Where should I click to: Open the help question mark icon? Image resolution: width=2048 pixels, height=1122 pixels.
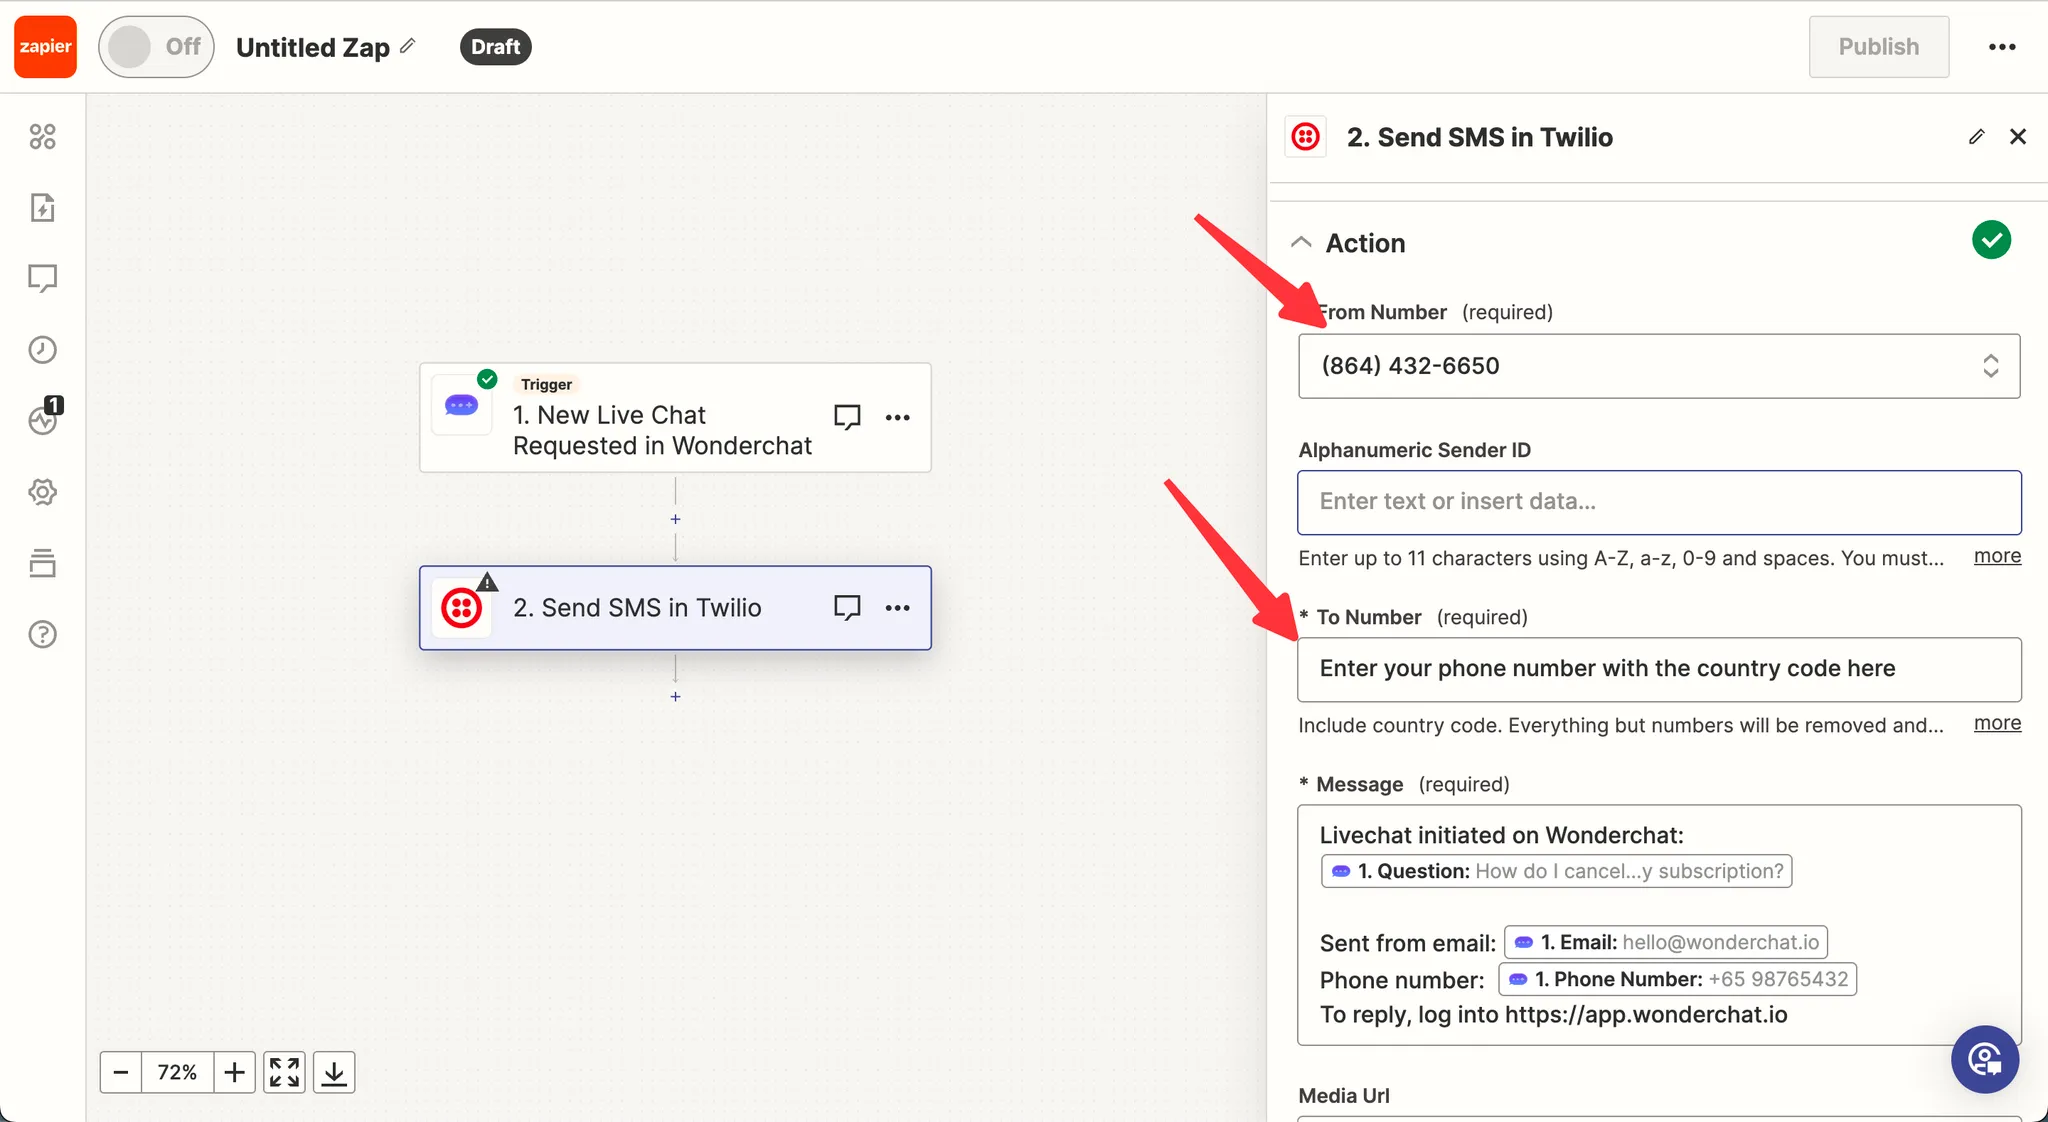(x=42, y=634)
